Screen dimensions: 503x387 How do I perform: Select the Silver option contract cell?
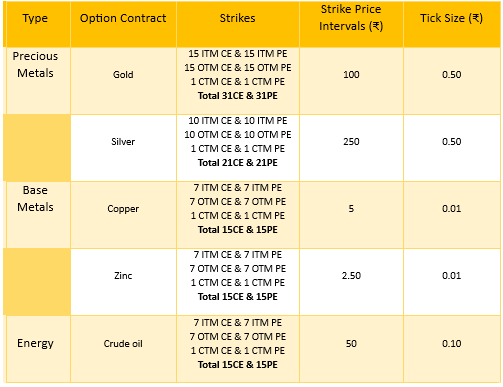tap(123, 142)
